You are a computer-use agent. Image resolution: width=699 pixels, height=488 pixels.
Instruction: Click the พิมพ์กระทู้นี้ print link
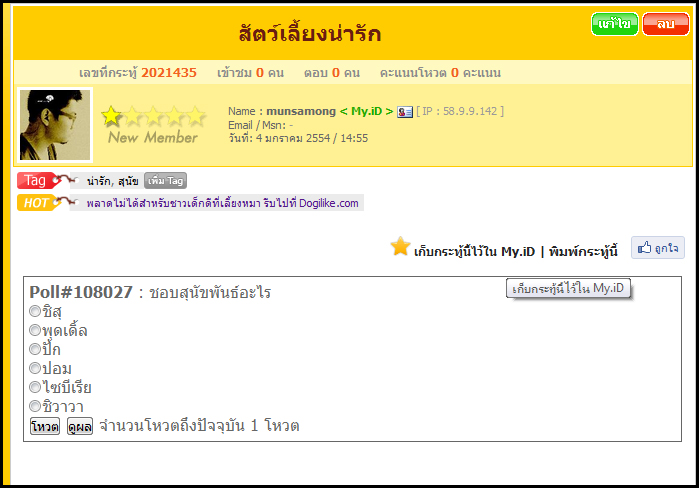(x=582, y=252)
